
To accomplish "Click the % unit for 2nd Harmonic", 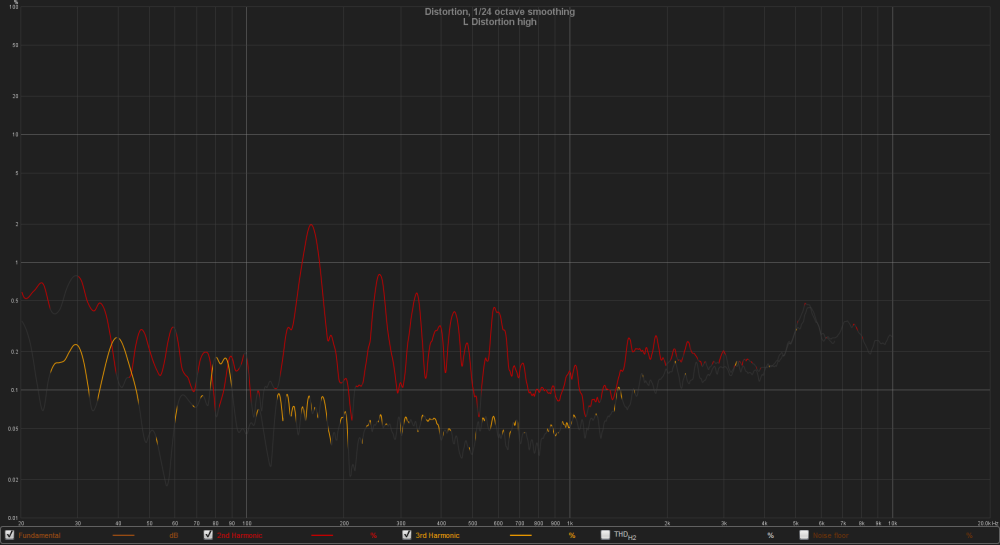I will pos(374,535).
